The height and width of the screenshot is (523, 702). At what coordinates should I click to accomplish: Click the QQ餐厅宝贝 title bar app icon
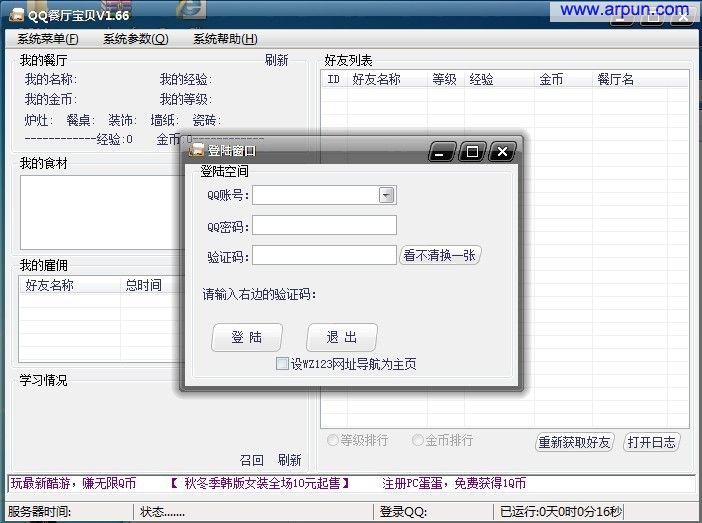point(16,15)
